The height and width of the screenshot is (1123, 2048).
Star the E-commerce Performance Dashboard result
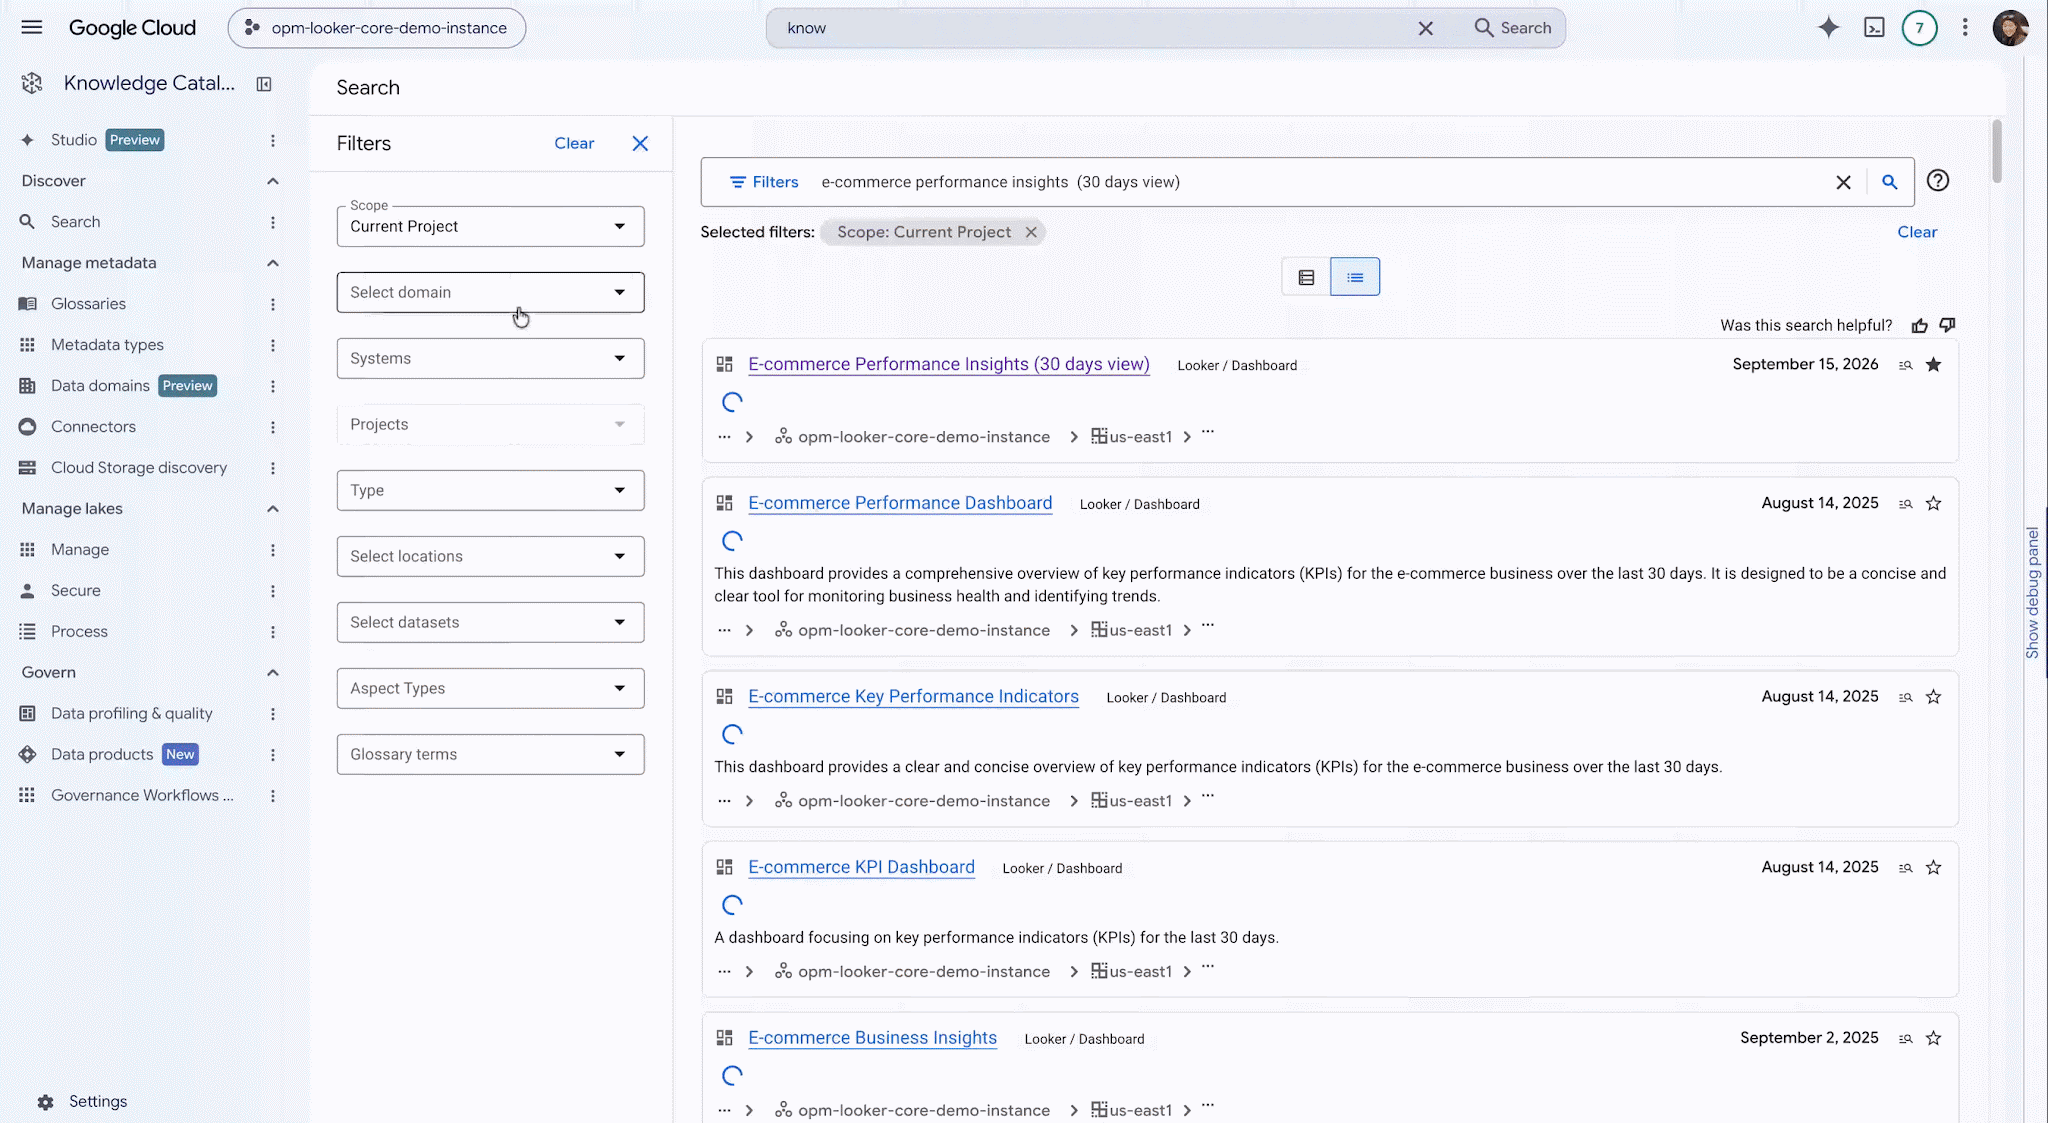(x=1933, y=503)
